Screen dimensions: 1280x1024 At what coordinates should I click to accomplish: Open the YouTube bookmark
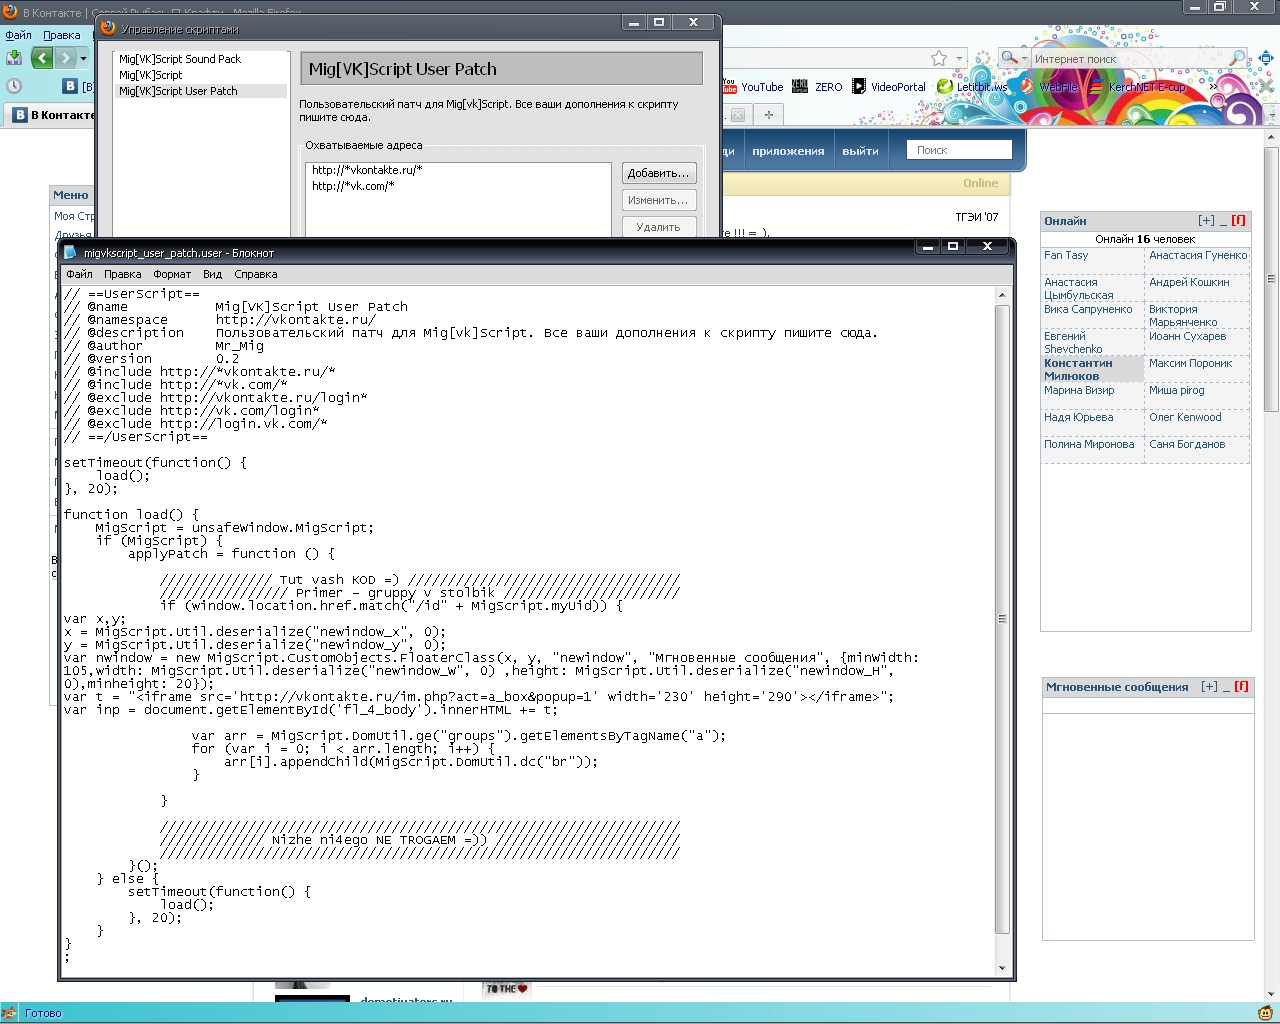[x=752, y=87]
